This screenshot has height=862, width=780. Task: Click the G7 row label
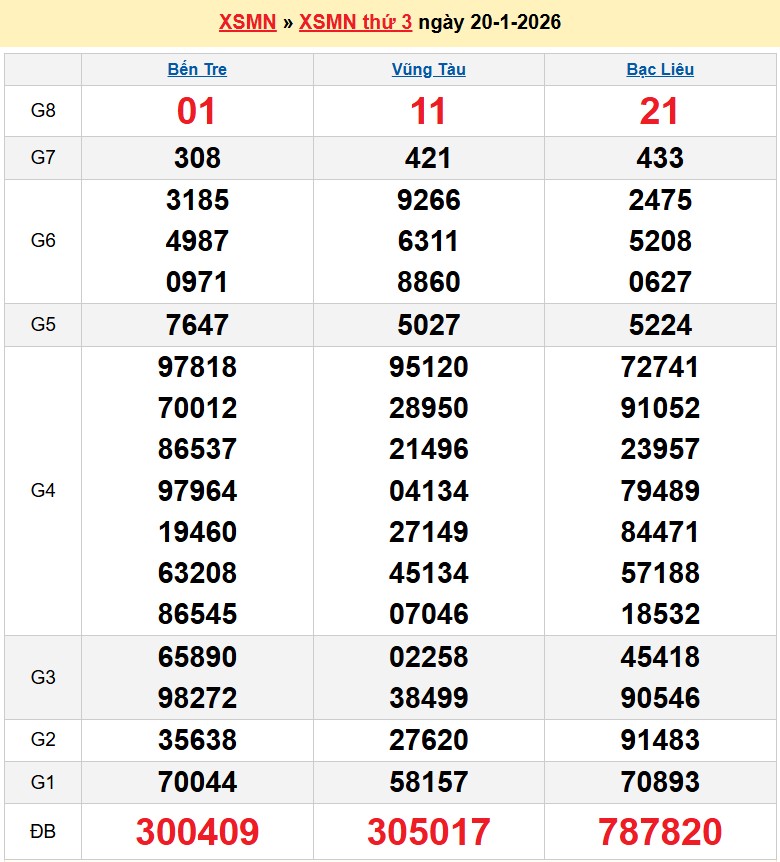[x=43, y=158]
